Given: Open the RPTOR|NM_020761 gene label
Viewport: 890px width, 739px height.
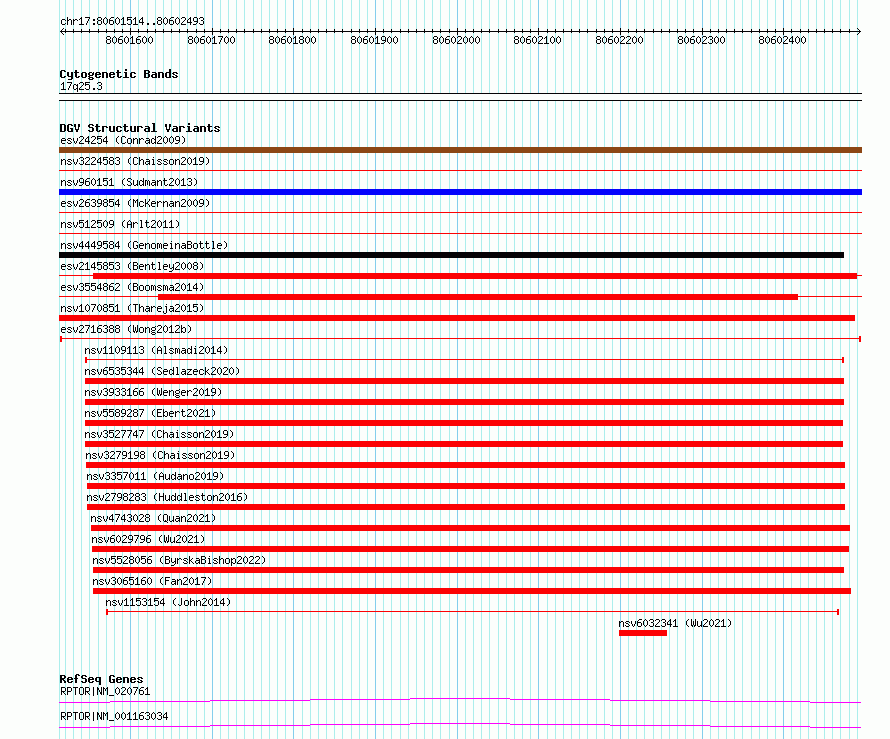Looking at the screenshot, I should tap(105, 691).
